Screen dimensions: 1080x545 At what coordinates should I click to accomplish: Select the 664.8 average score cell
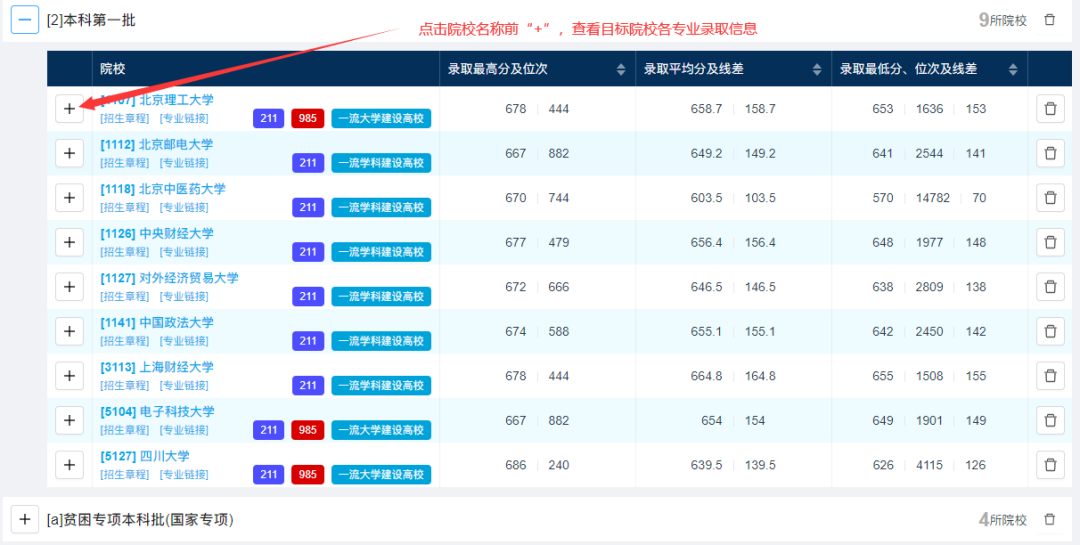[707, 376]
